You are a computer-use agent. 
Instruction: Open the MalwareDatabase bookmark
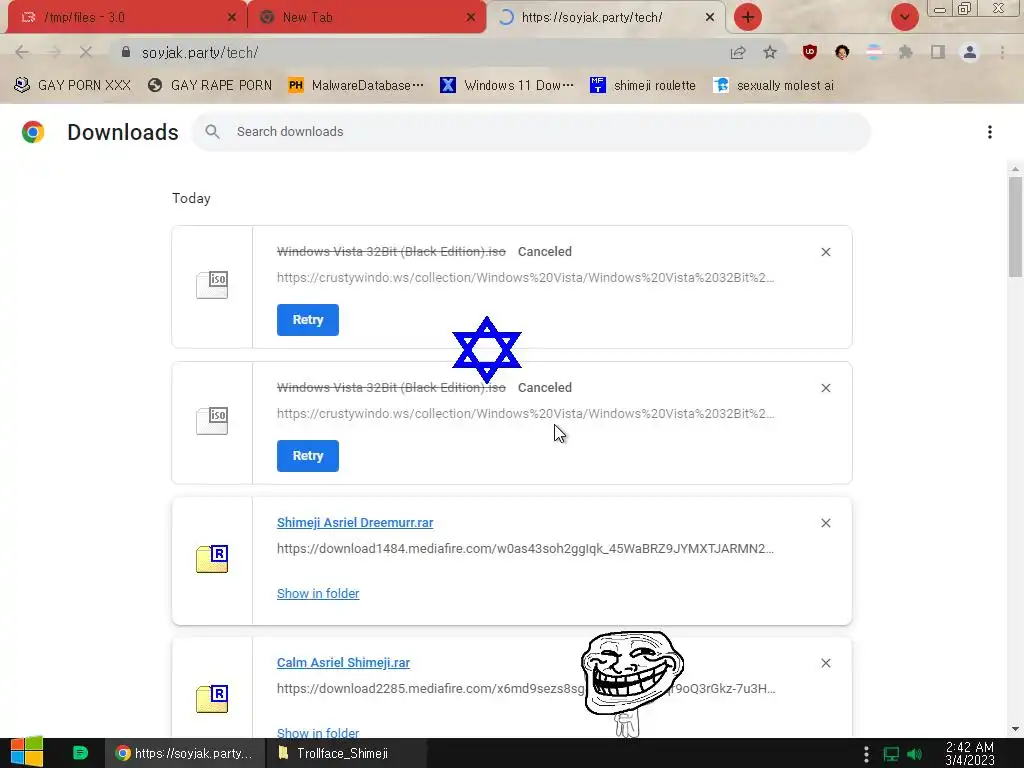tap(356, 86)
